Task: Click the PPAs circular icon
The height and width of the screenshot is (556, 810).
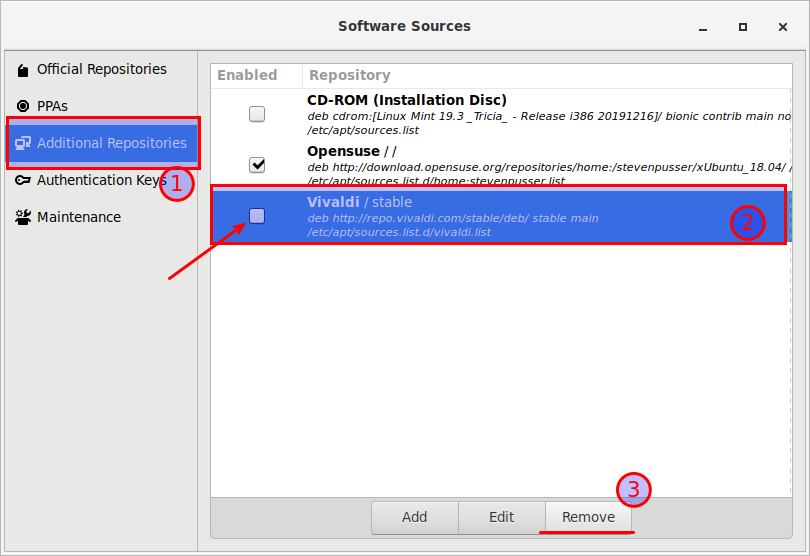Action: pos(23,106)
